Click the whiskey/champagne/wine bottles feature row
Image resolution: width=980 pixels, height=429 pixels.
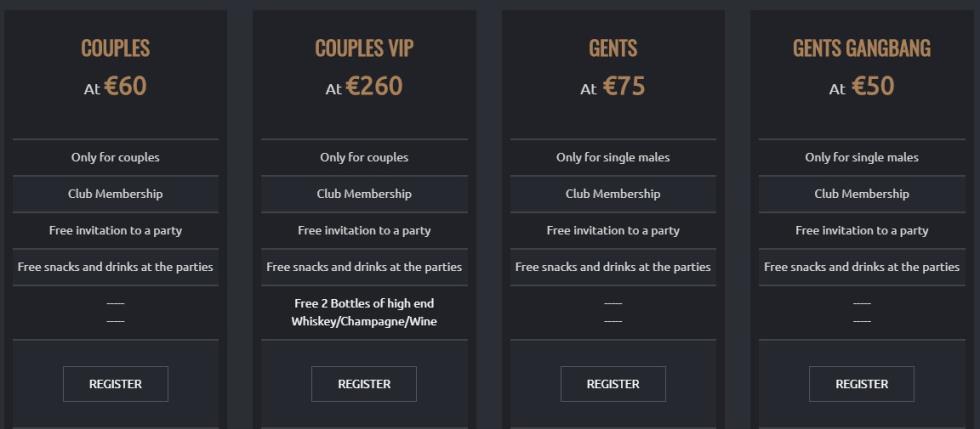[x=364, y=312]
